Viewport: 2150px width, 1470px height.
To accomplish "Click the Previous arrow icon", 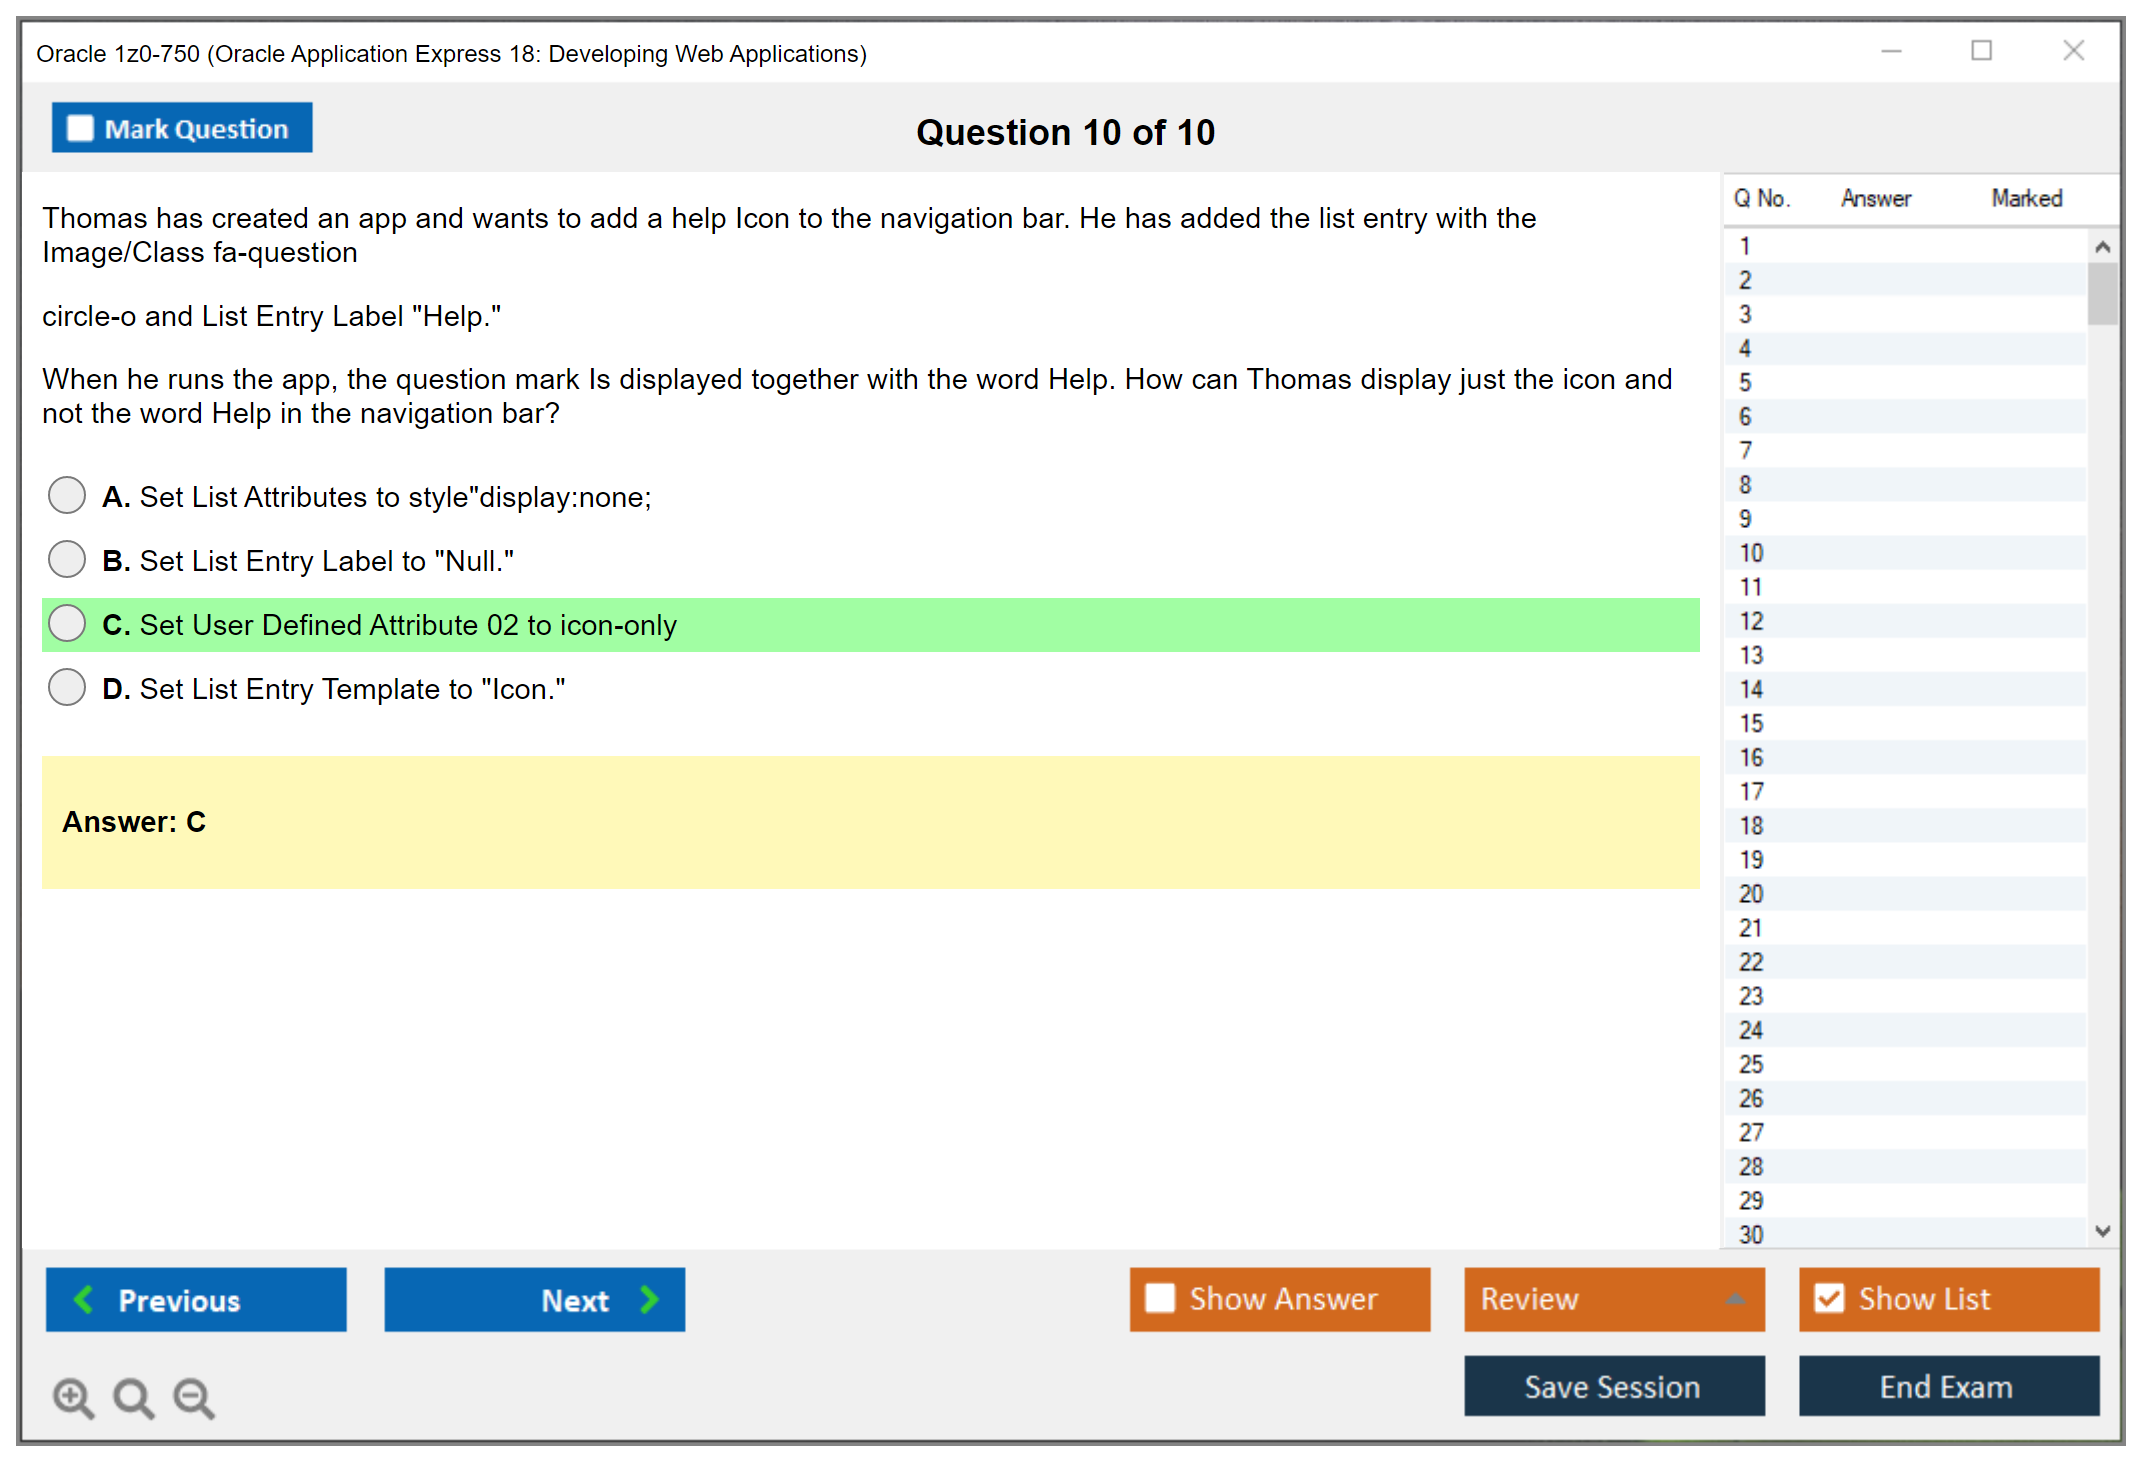I will pos(85,1299).
